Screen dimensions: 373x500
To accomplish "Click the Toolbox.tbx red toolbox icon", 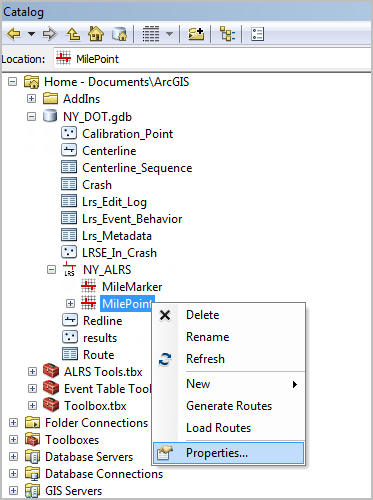I will pyautogui.click(x=51, y=405).
